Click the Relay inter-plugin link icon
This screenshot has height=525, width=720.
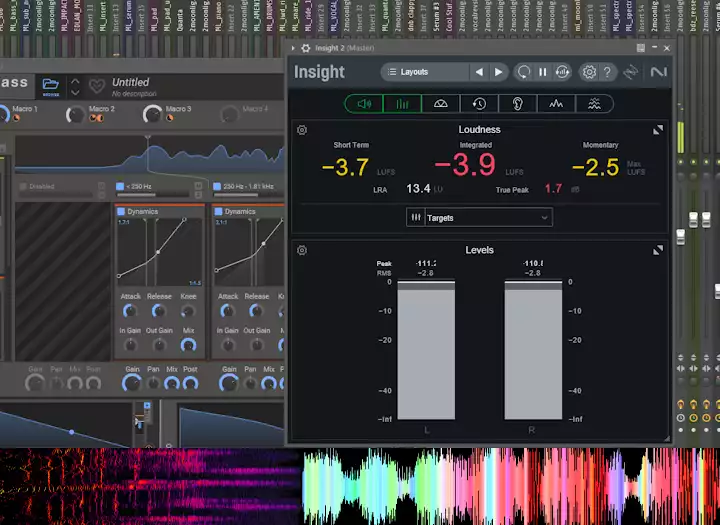tap(631, 72)
